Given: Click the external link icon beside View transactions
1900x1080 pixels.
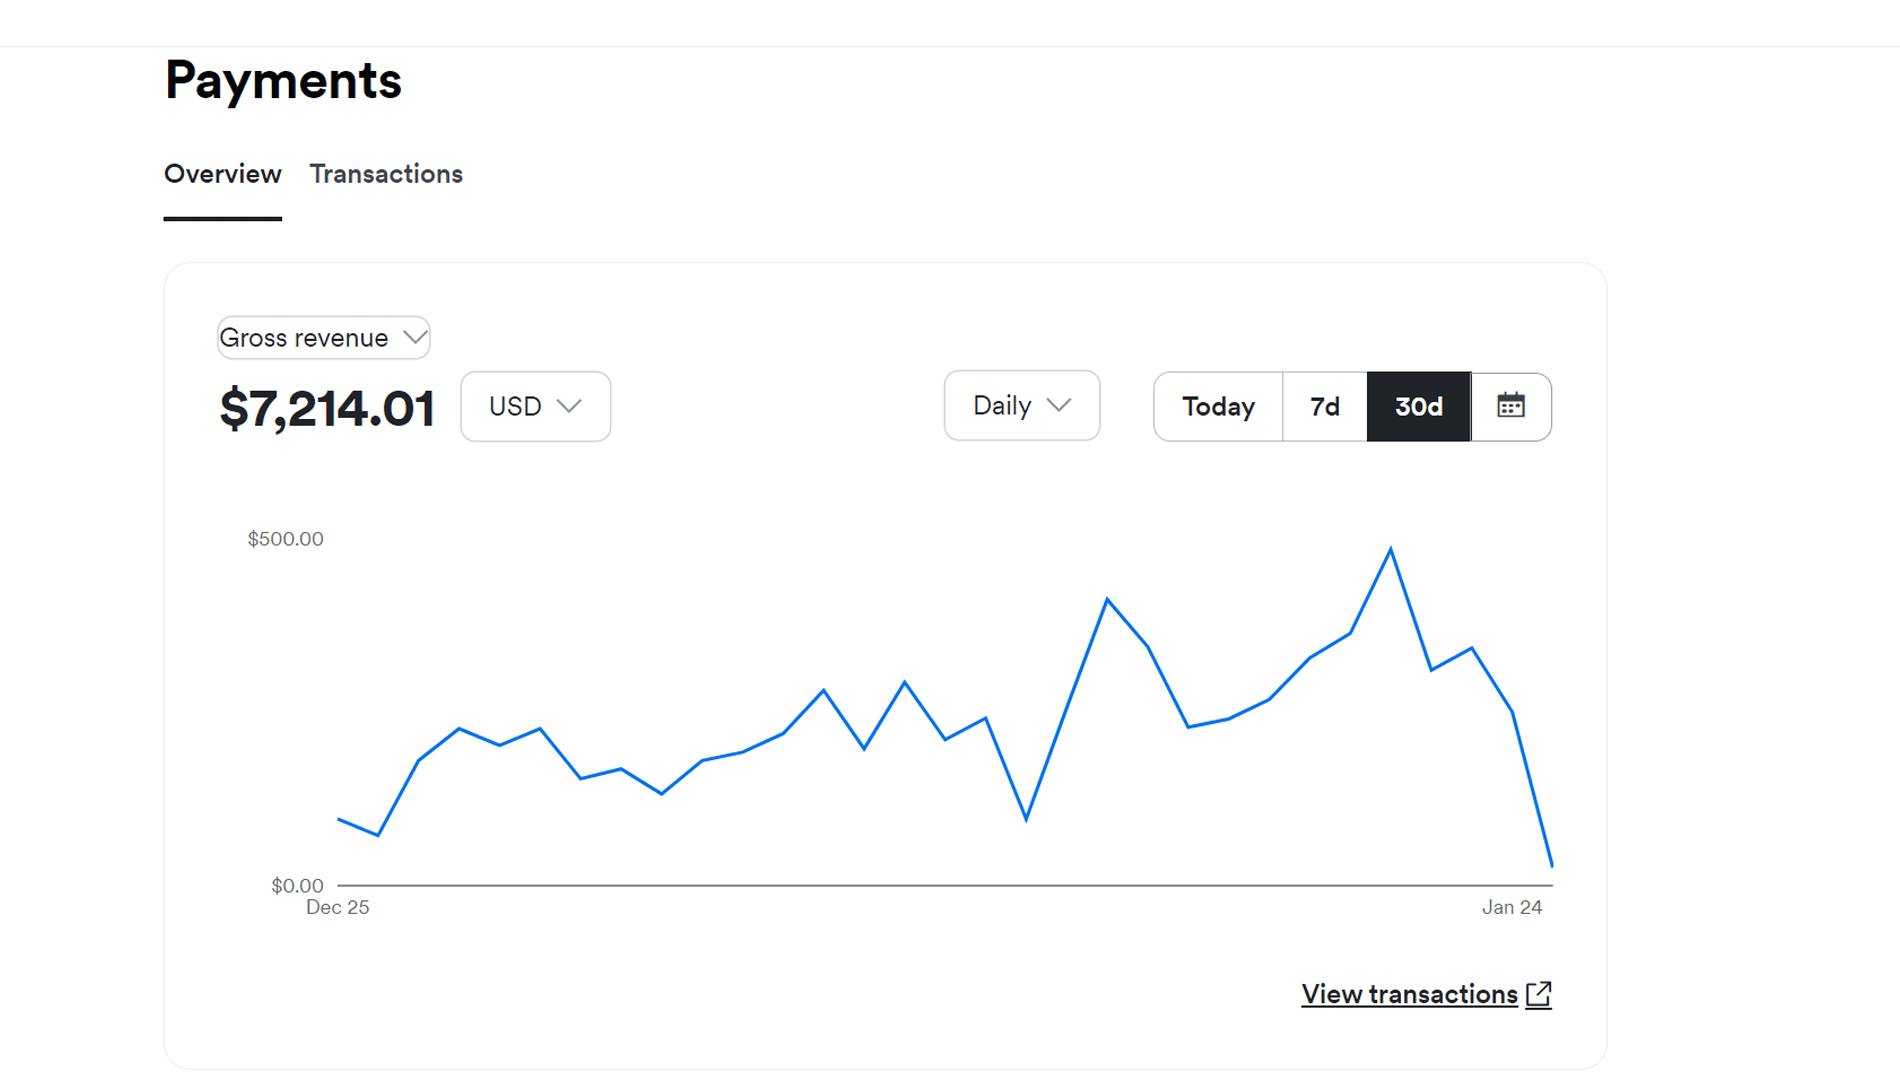Looking at the screenshot, I should click(1538, 994).
